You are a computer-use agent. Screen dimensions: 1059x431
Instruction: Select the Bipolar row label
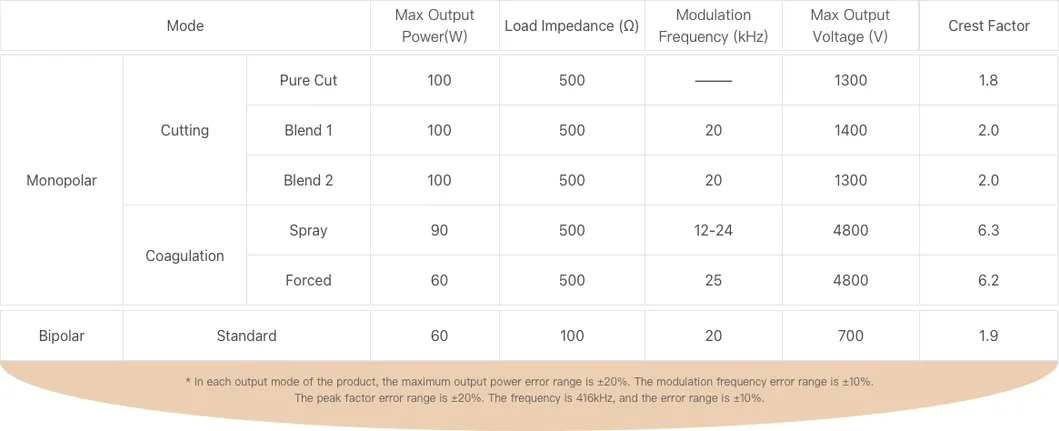(62, 336)
